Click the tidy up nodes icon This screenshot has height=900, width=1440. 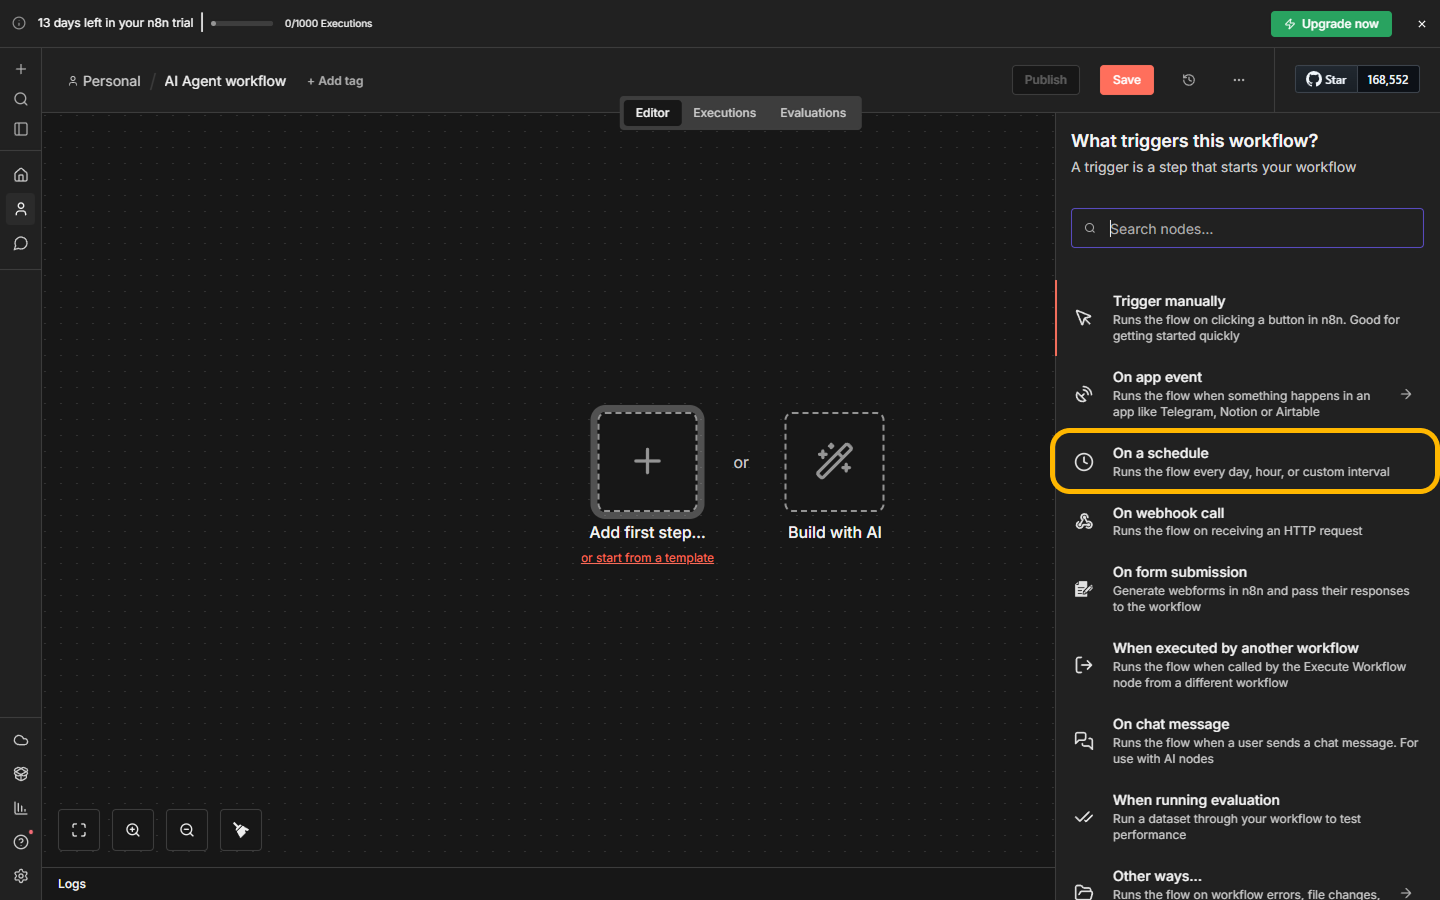(241, 830)
